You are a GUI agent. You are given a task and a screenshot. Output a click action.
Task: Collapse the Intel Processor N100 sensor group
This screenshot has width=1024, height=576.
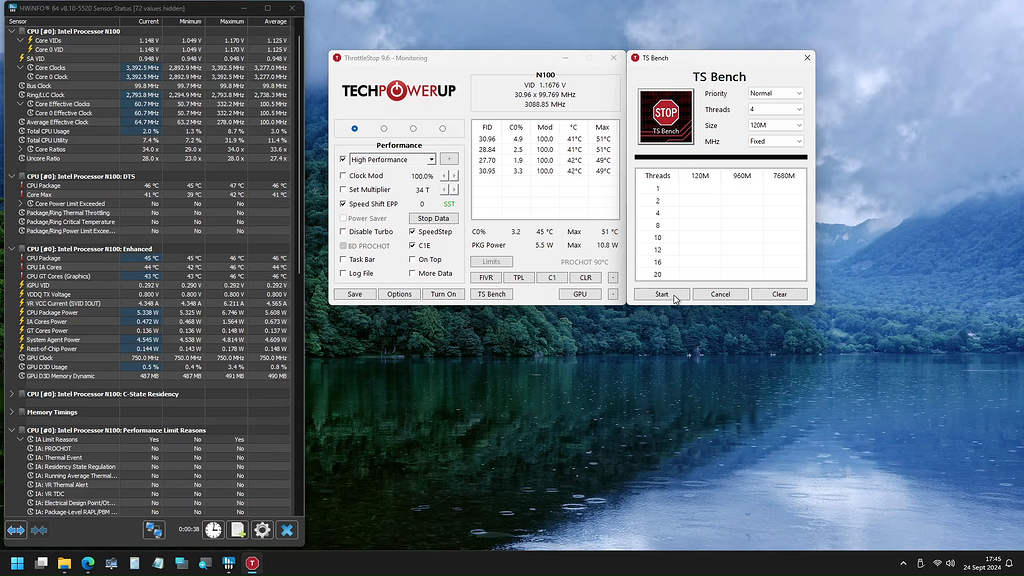(x=9, y=30)
